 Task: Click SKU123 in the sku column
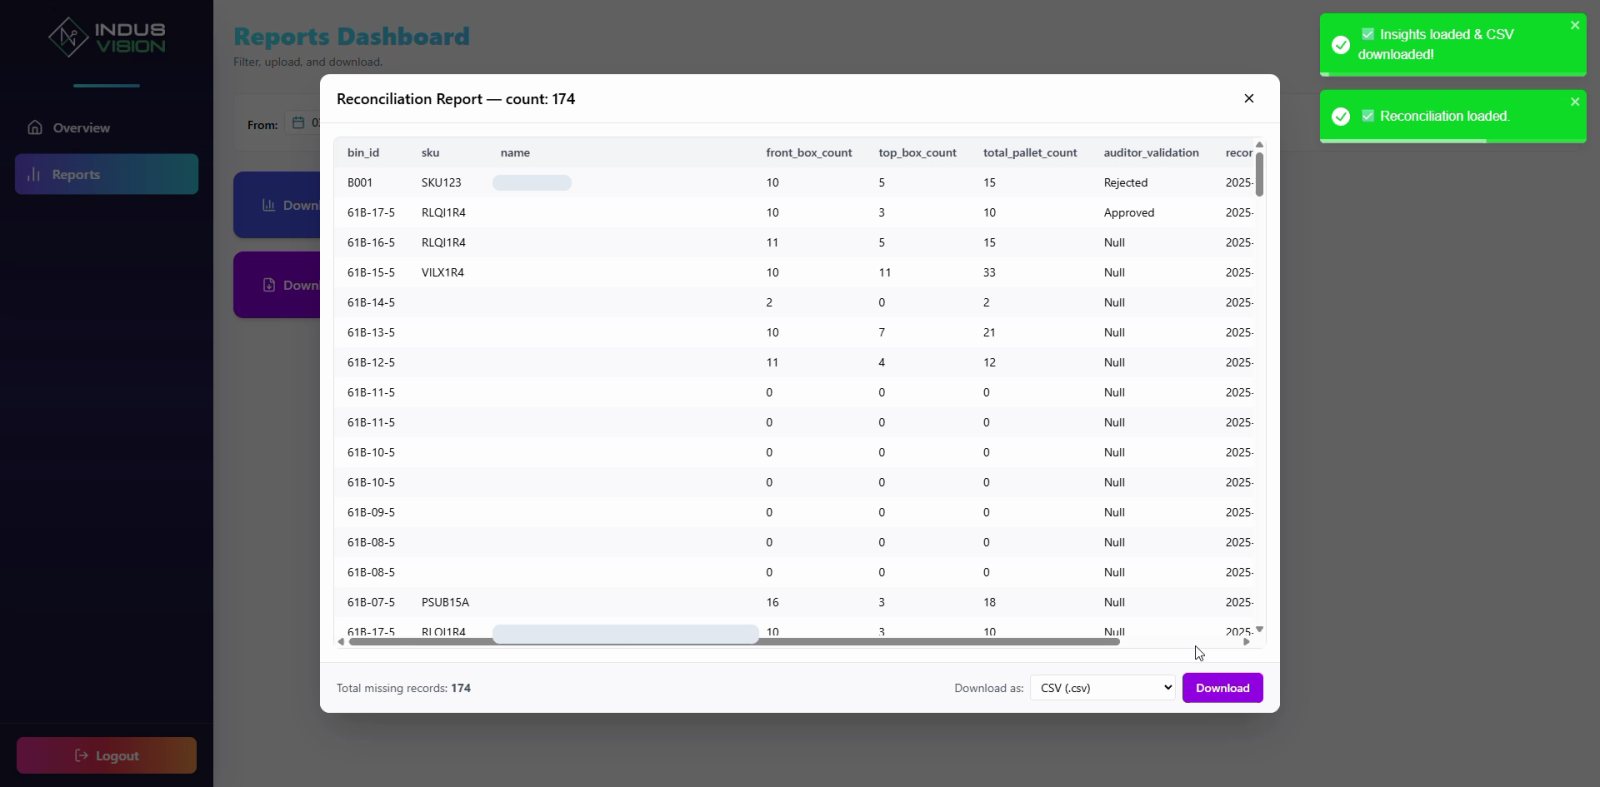coord(441,183)
